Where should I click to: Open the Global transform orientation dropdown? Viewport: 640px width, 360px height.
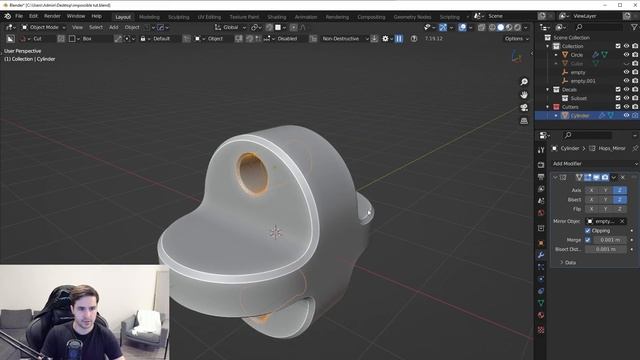click(x=231, y=27)
